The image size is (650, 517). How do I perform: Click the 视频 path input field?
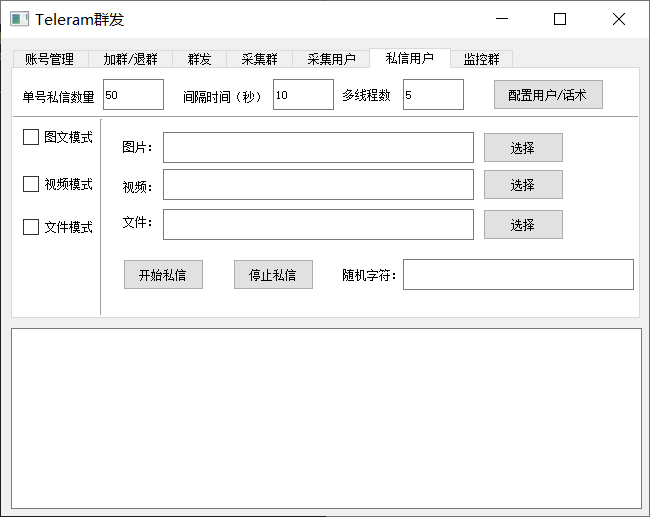tap(318, 184)
